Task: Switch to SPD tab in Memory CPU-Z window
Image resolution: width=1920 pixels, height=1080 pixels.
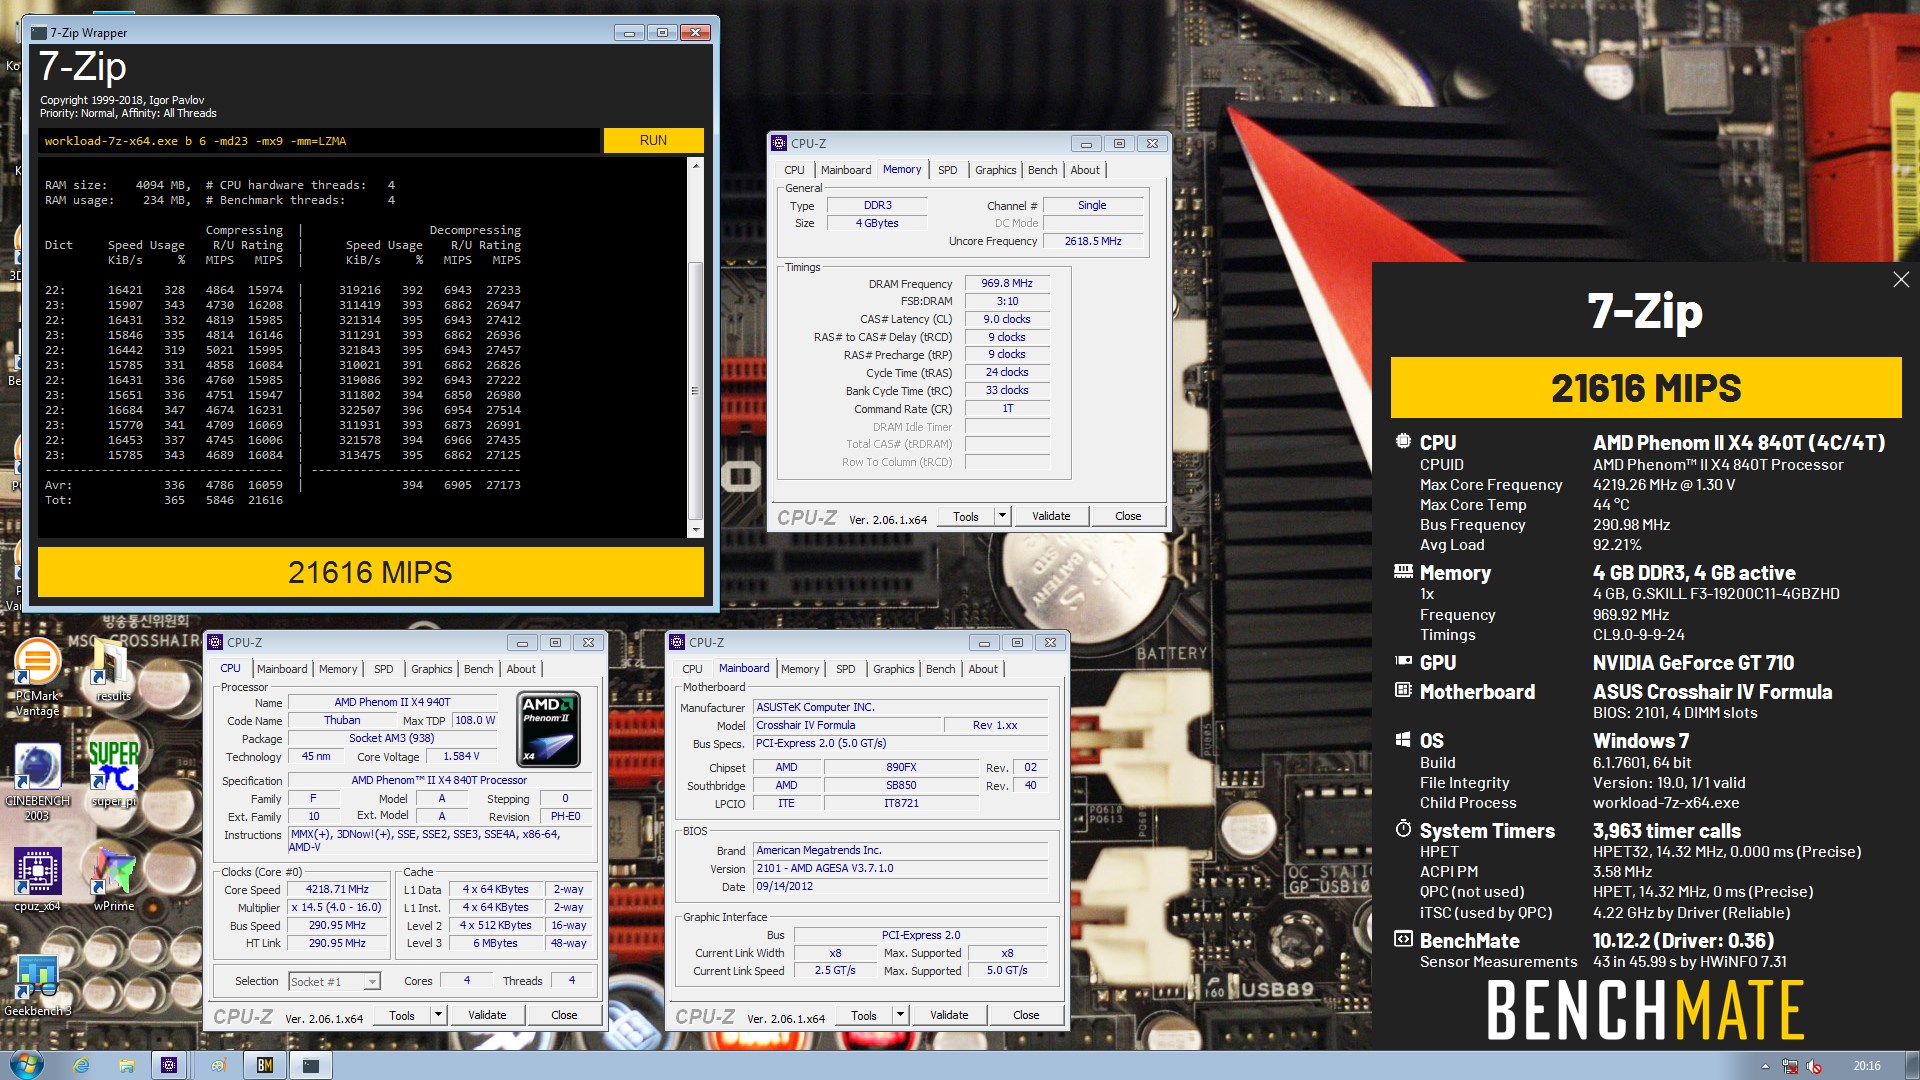Action: click(x=947, y=170)
